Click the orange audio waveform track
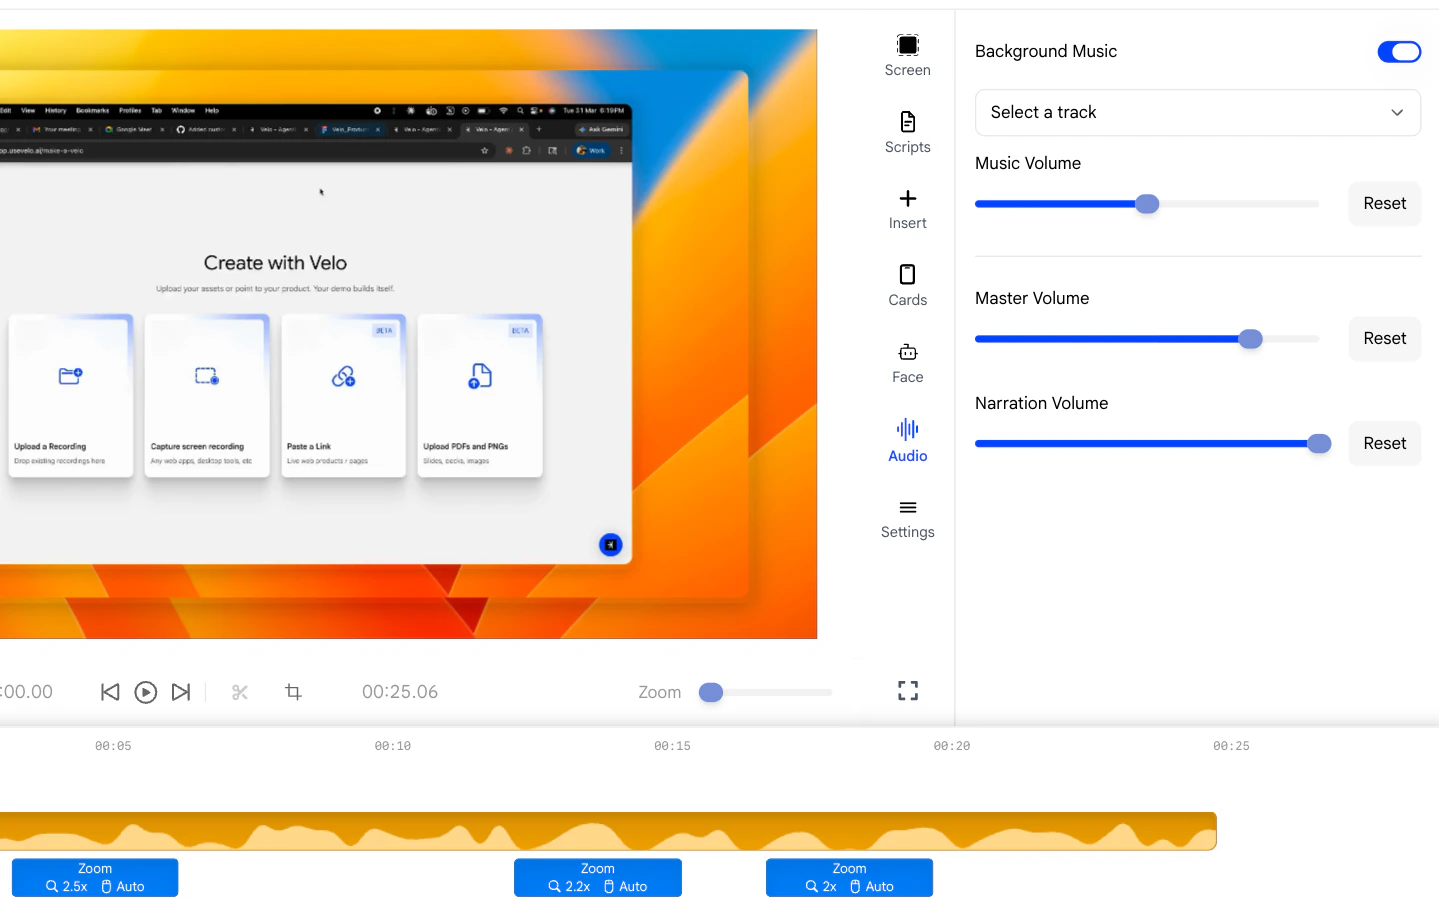The image size is (1439, 899). (x=608, y=831)
